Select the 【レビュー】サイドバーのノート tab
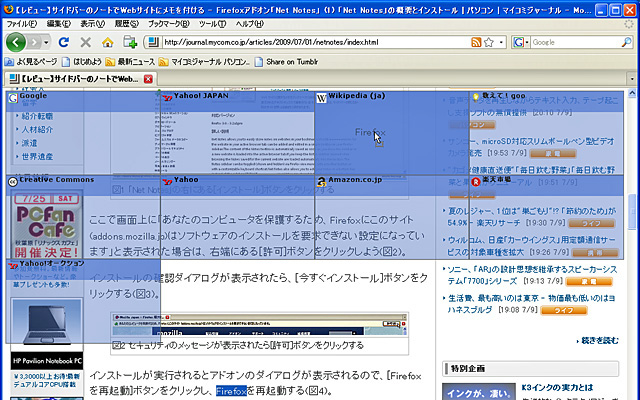 point(80,79)
